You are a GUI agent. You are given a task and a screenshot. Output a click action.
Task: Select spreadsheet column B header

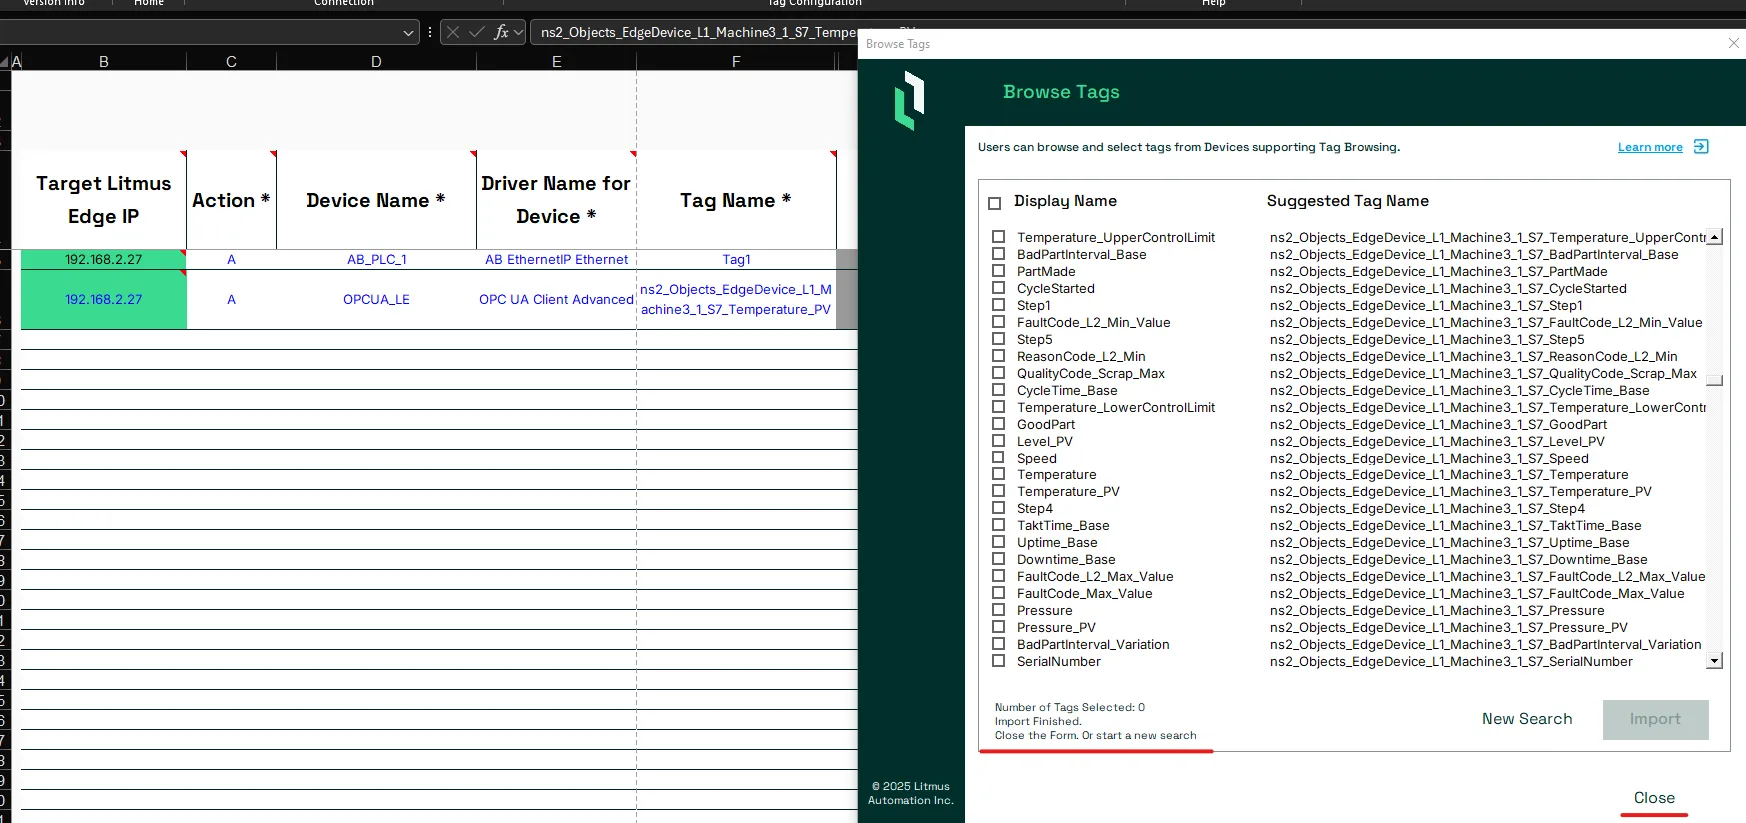(x=104, y=61)
